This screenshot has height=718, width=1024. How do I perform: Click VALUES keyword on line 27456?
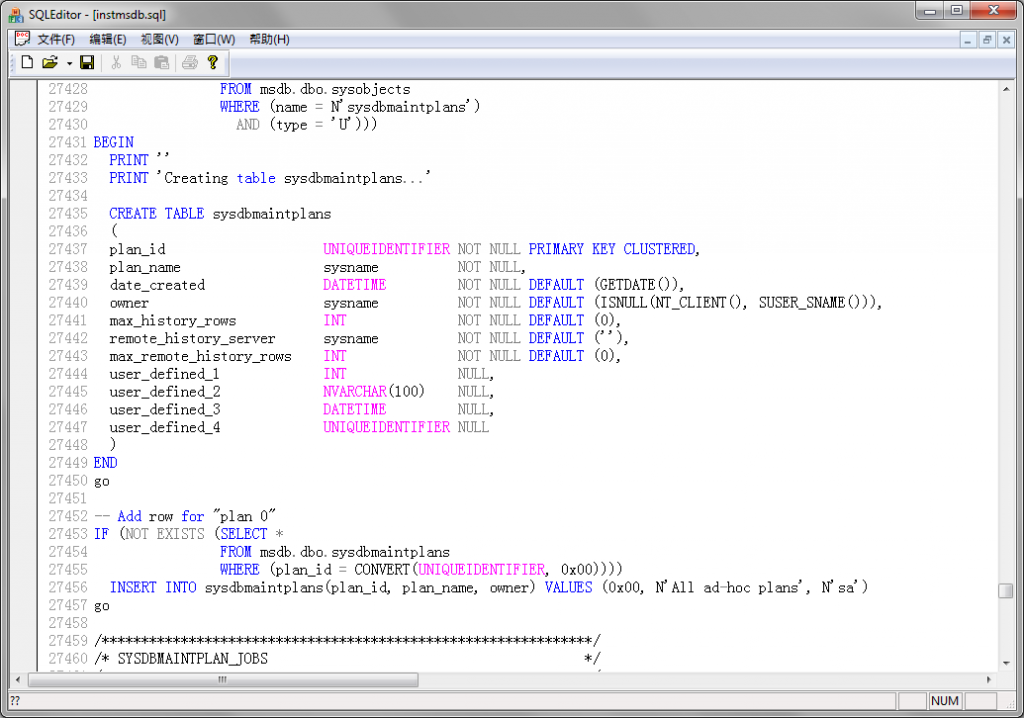(x=568, y=587)
